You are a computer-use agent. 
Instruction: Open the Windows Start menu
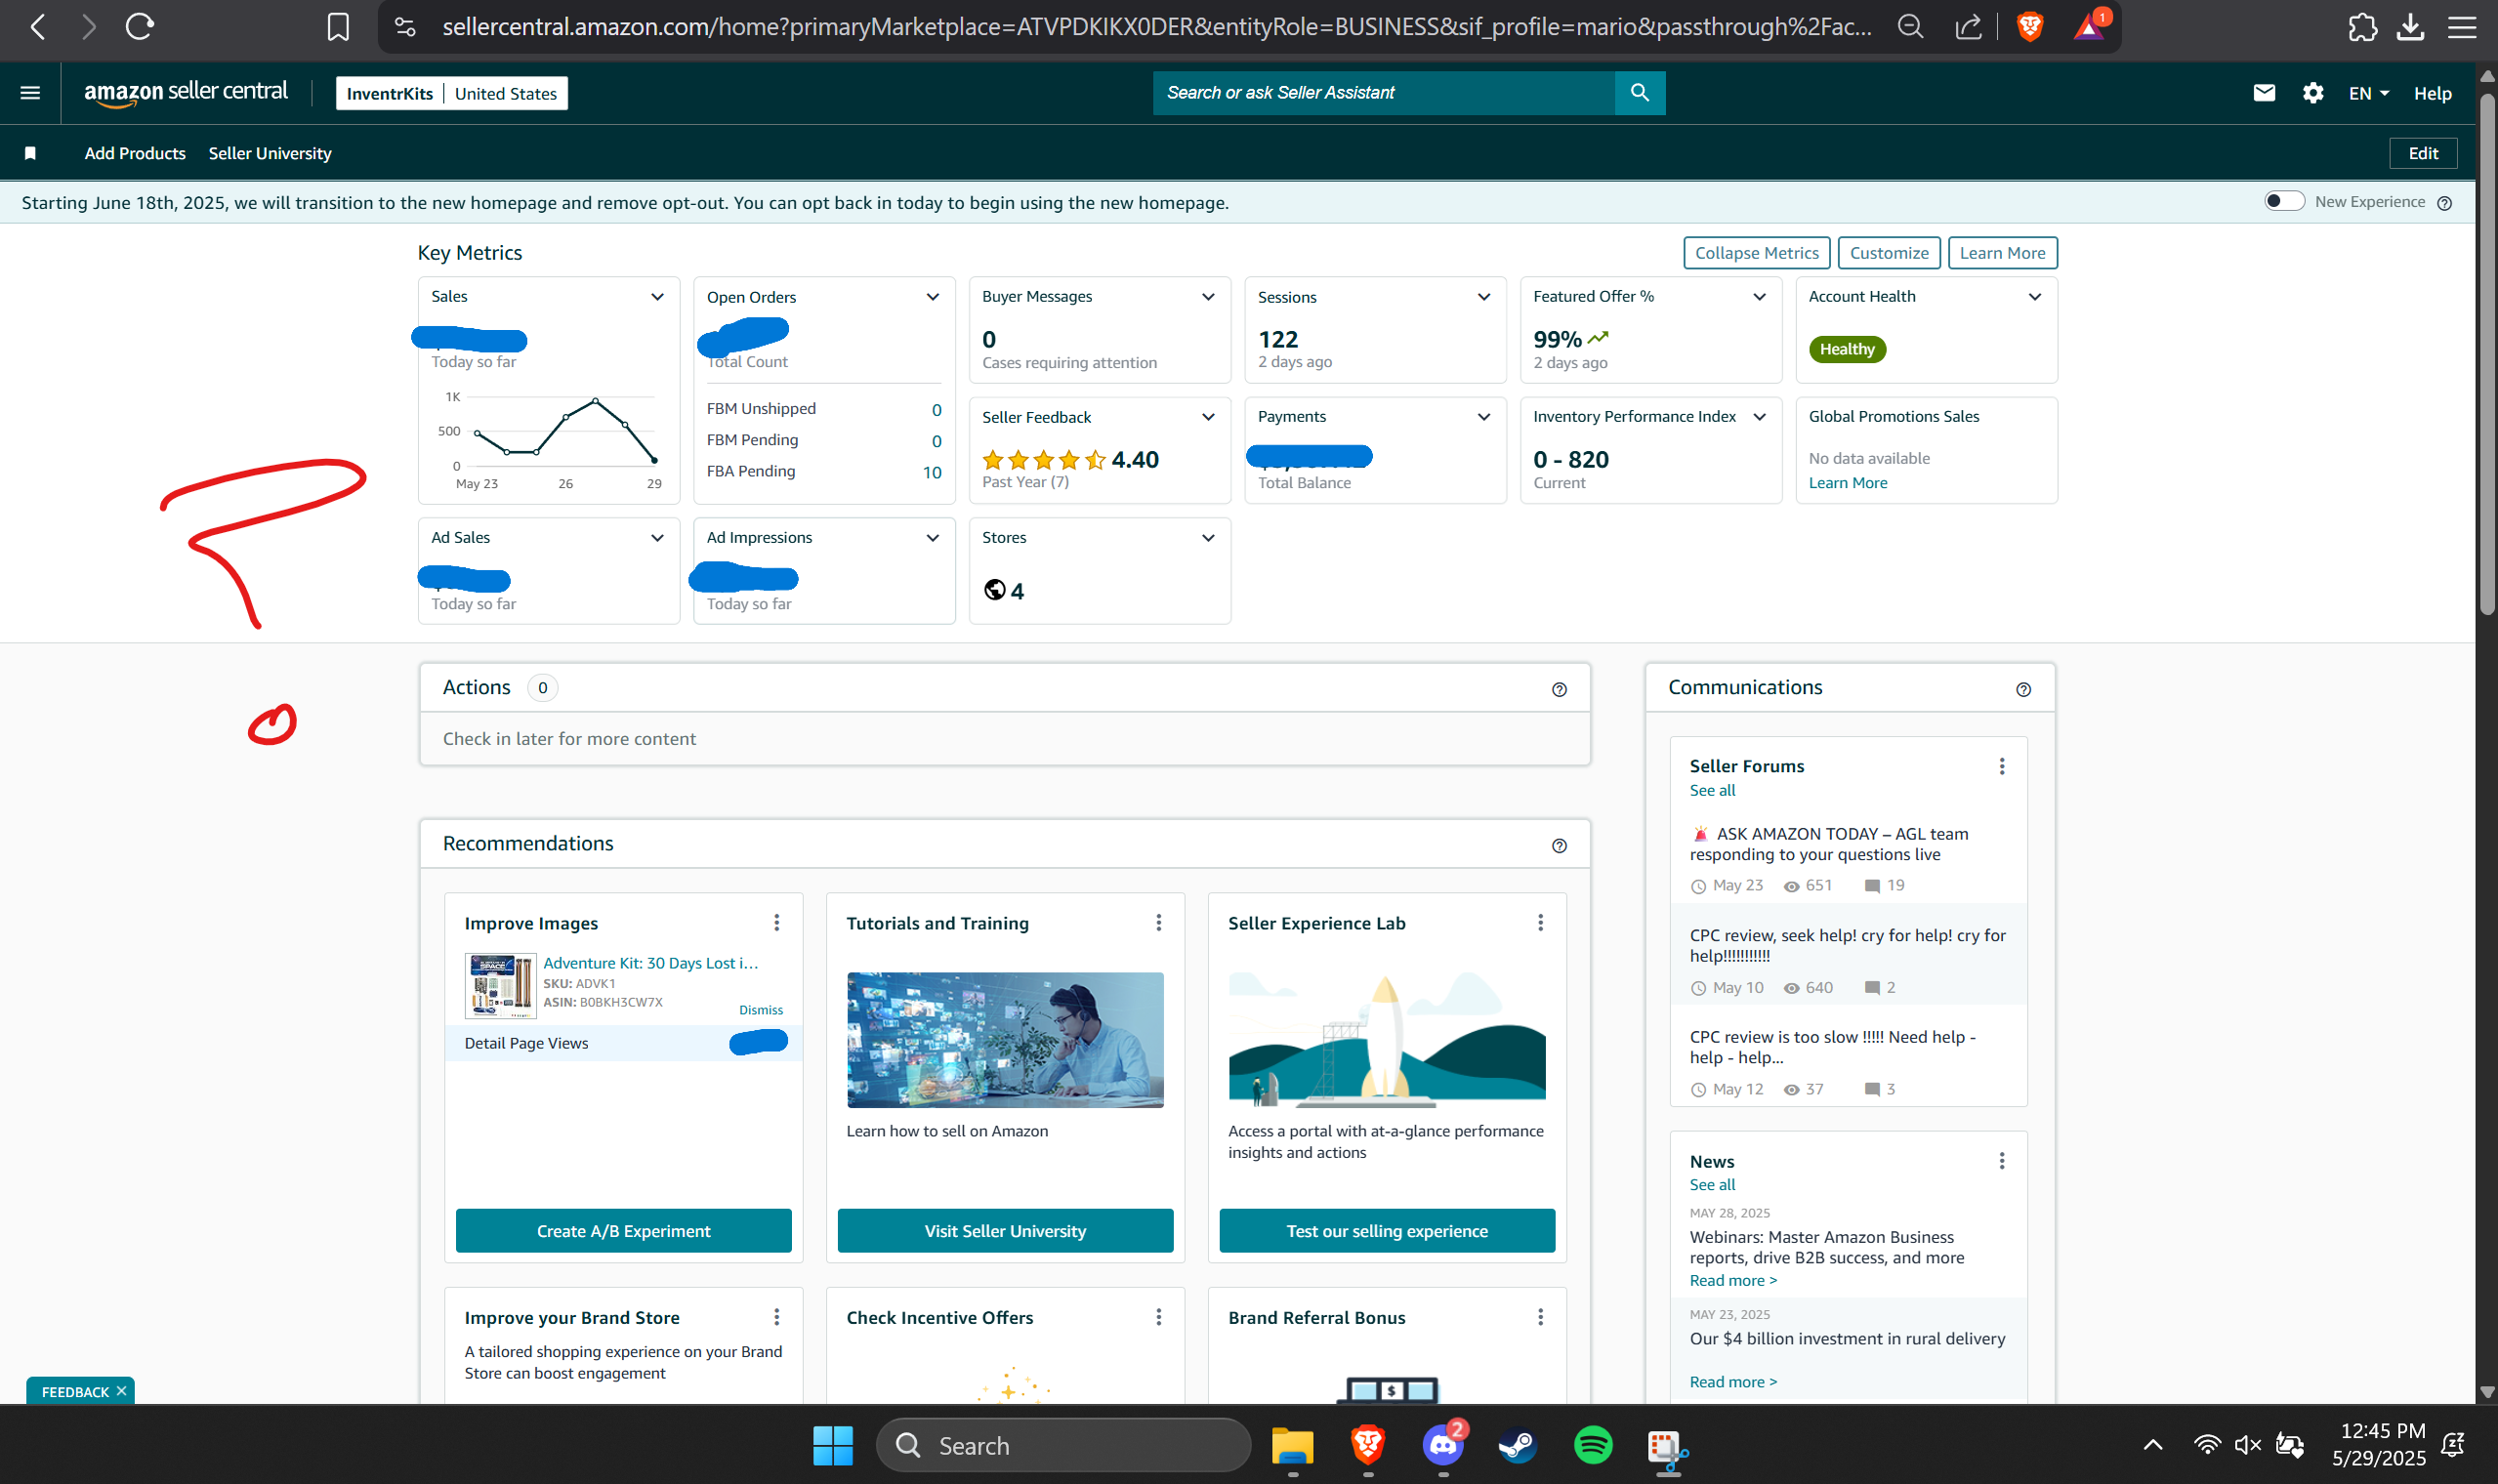coord(832,1445)
